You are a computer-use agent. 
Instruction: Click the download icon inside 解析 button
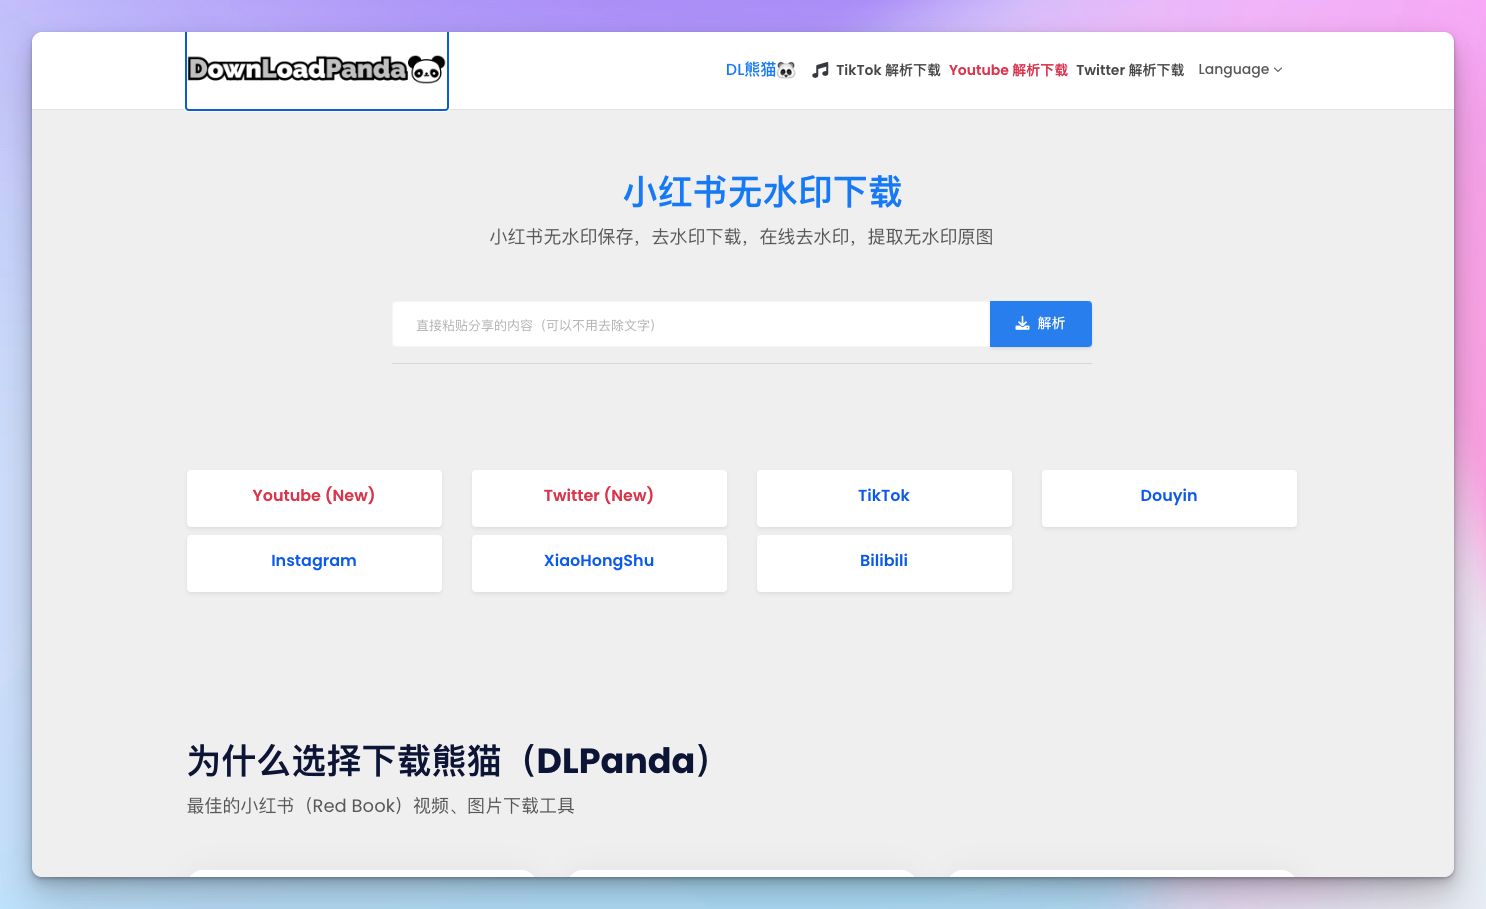click(1022, 324)
